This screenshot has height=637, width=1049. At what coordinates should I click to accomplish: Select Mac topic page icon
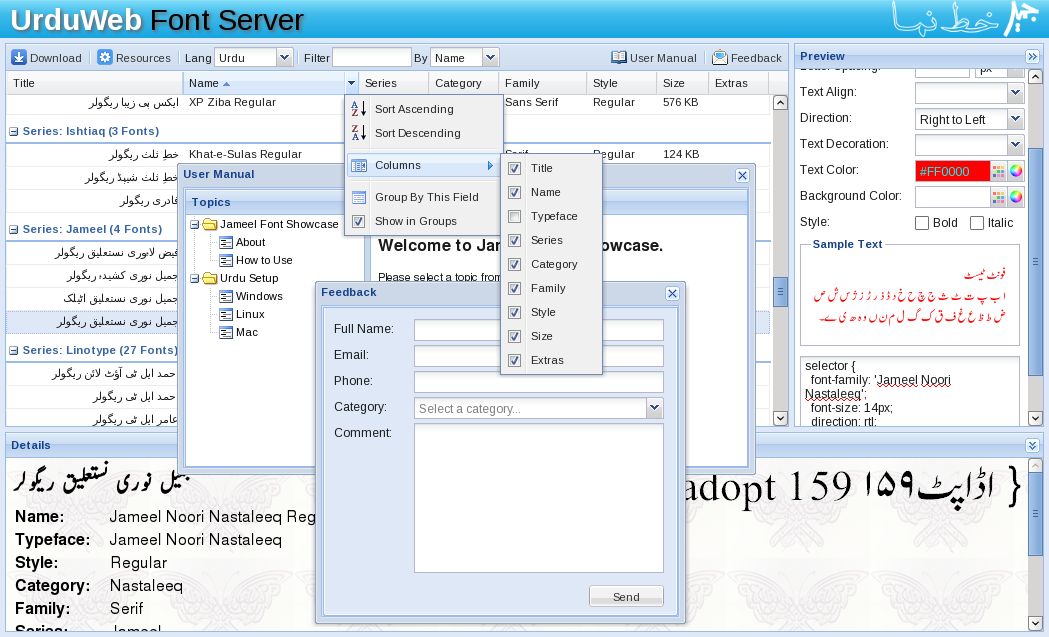[226, 333]
